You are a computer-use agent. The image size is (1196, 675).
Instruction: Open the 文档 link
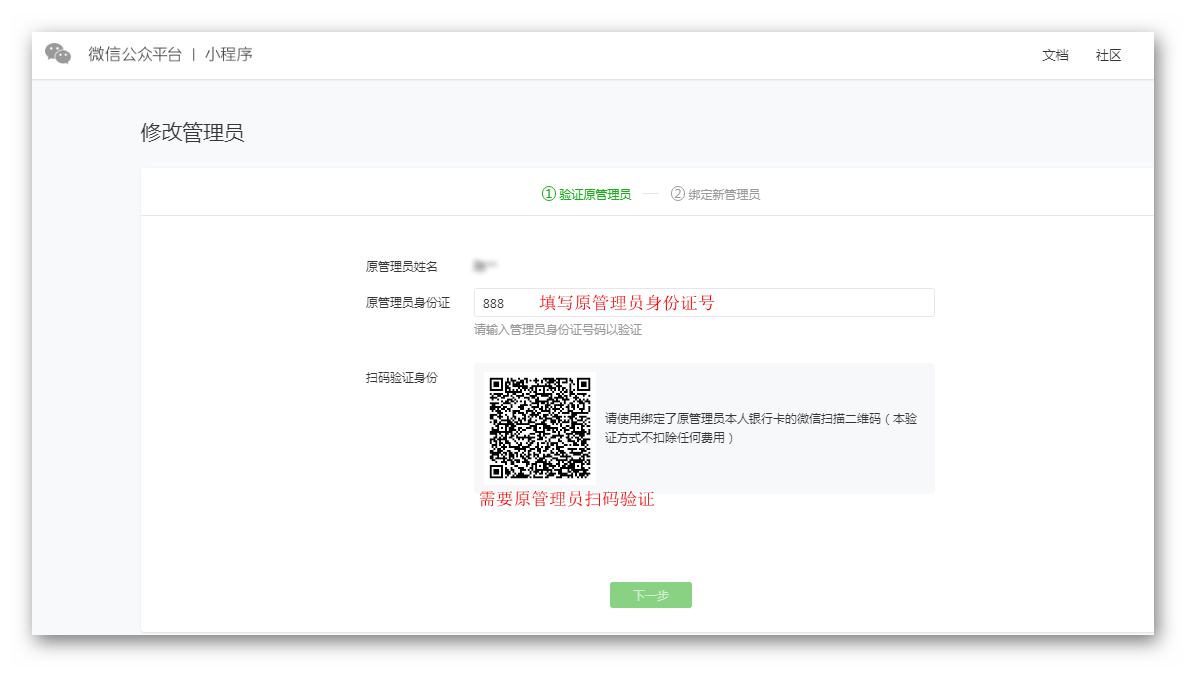pos(1055,55)
